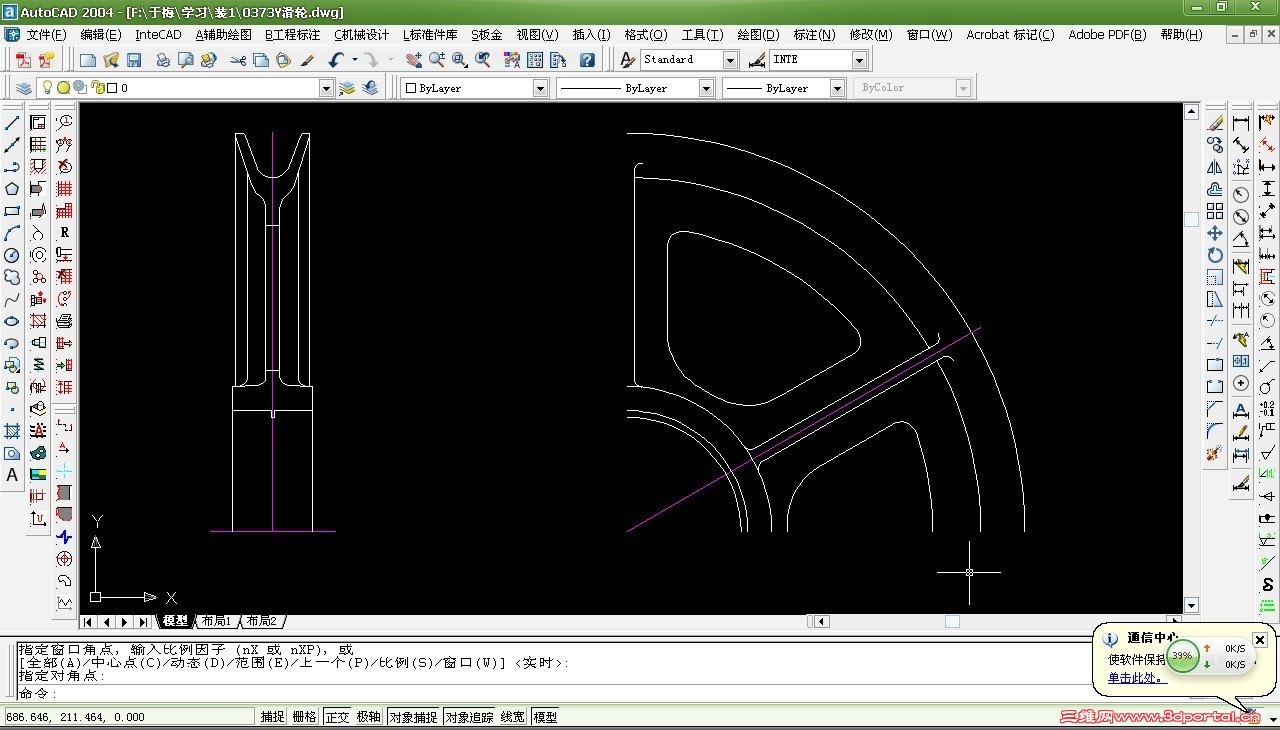1280x730 pixels.
Task: Open the ByLayer linetype dropdown
Action: [x=706, y=88]
